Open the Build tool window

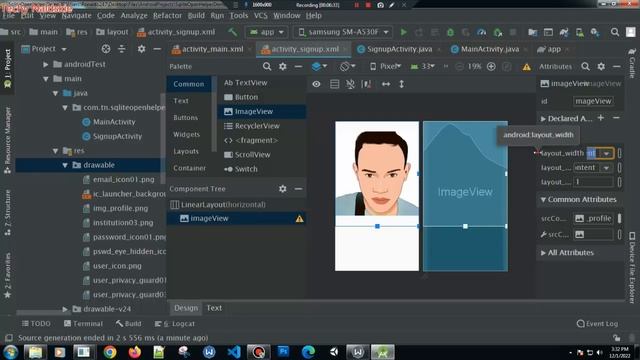129,323
